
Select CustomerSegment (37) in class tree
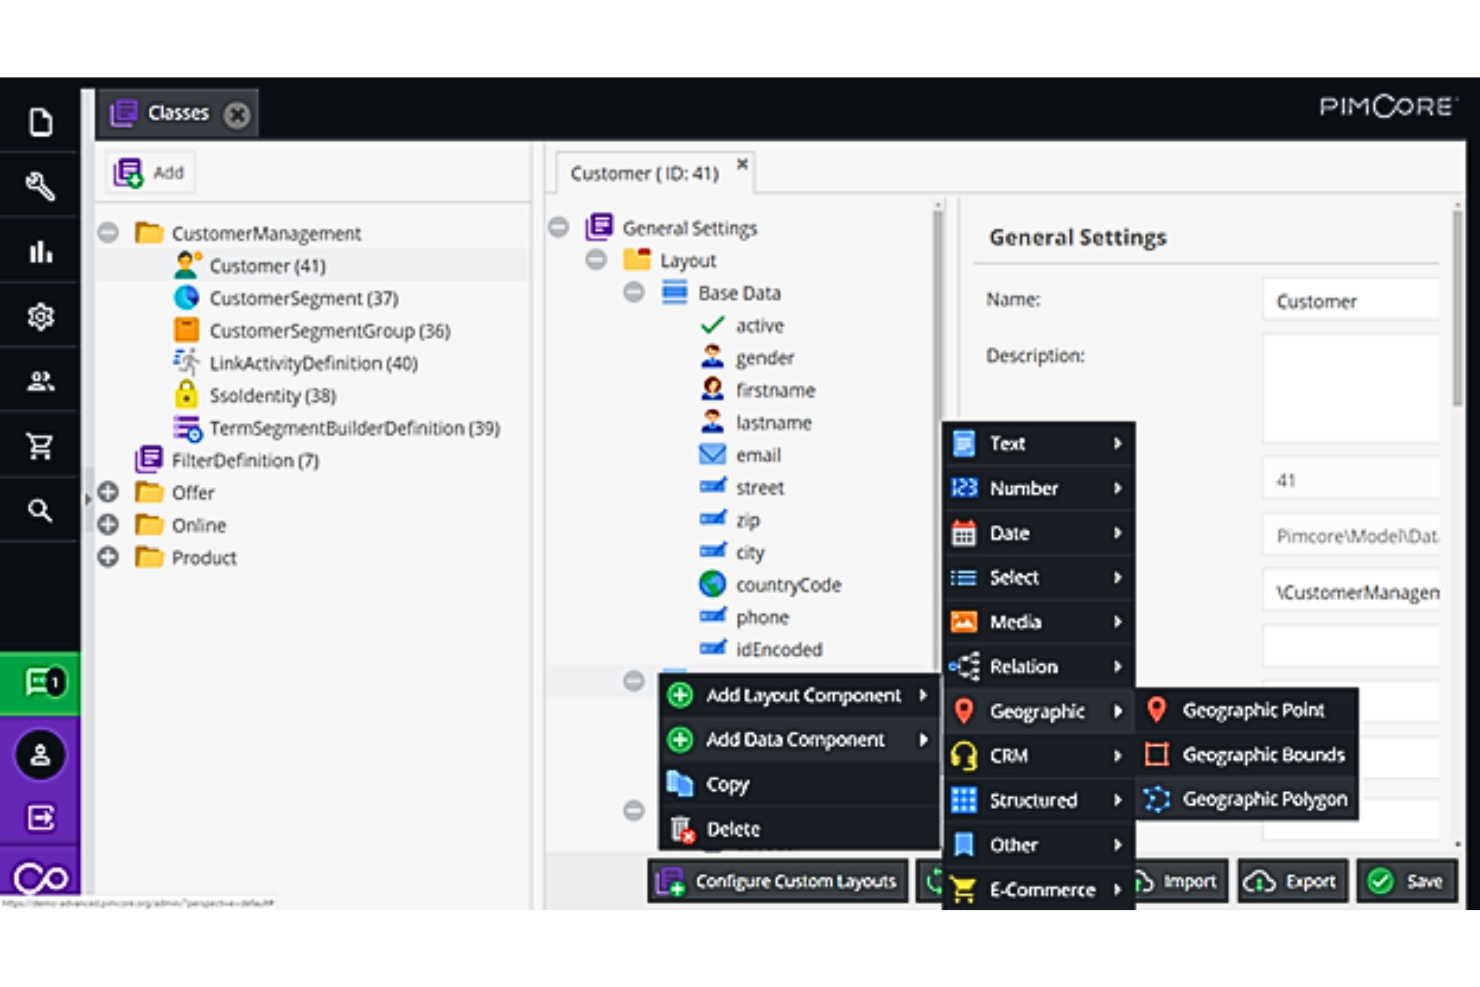[x=303, y=298]
